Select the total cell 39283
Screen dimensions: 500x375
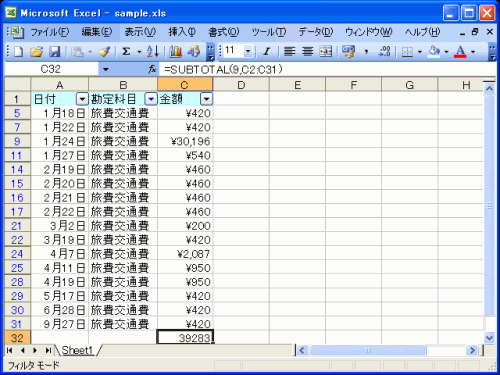[x=185, y=338]
